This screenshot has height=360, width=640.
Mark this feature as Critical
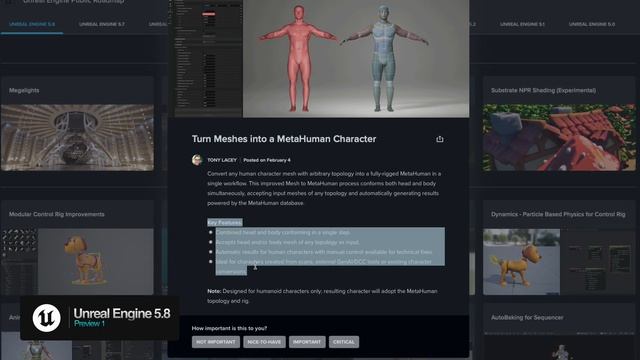click(x=344, y=342)
